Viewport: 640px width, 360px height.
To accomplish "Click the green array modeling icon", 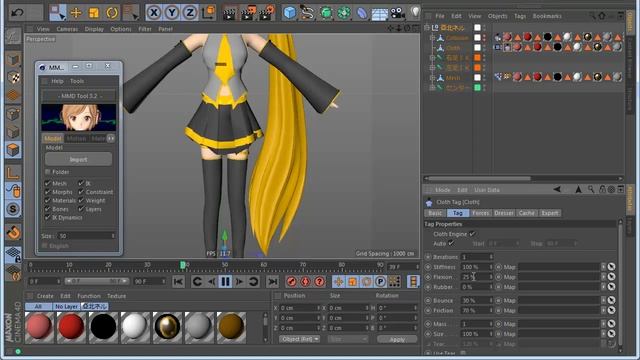I will [x=344, y=13].
